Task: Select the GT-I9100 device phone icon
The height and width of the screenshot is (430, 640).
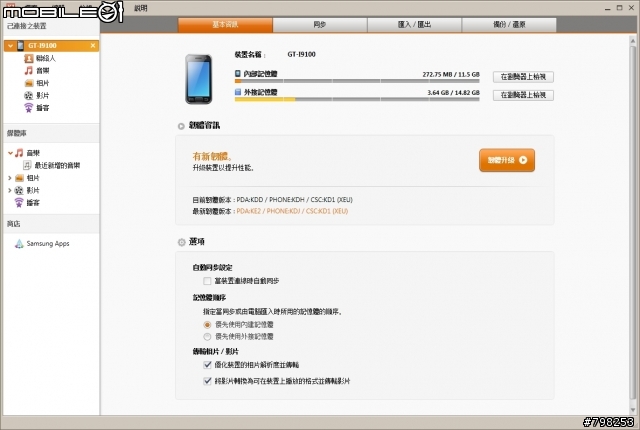Action: (20, 46)
